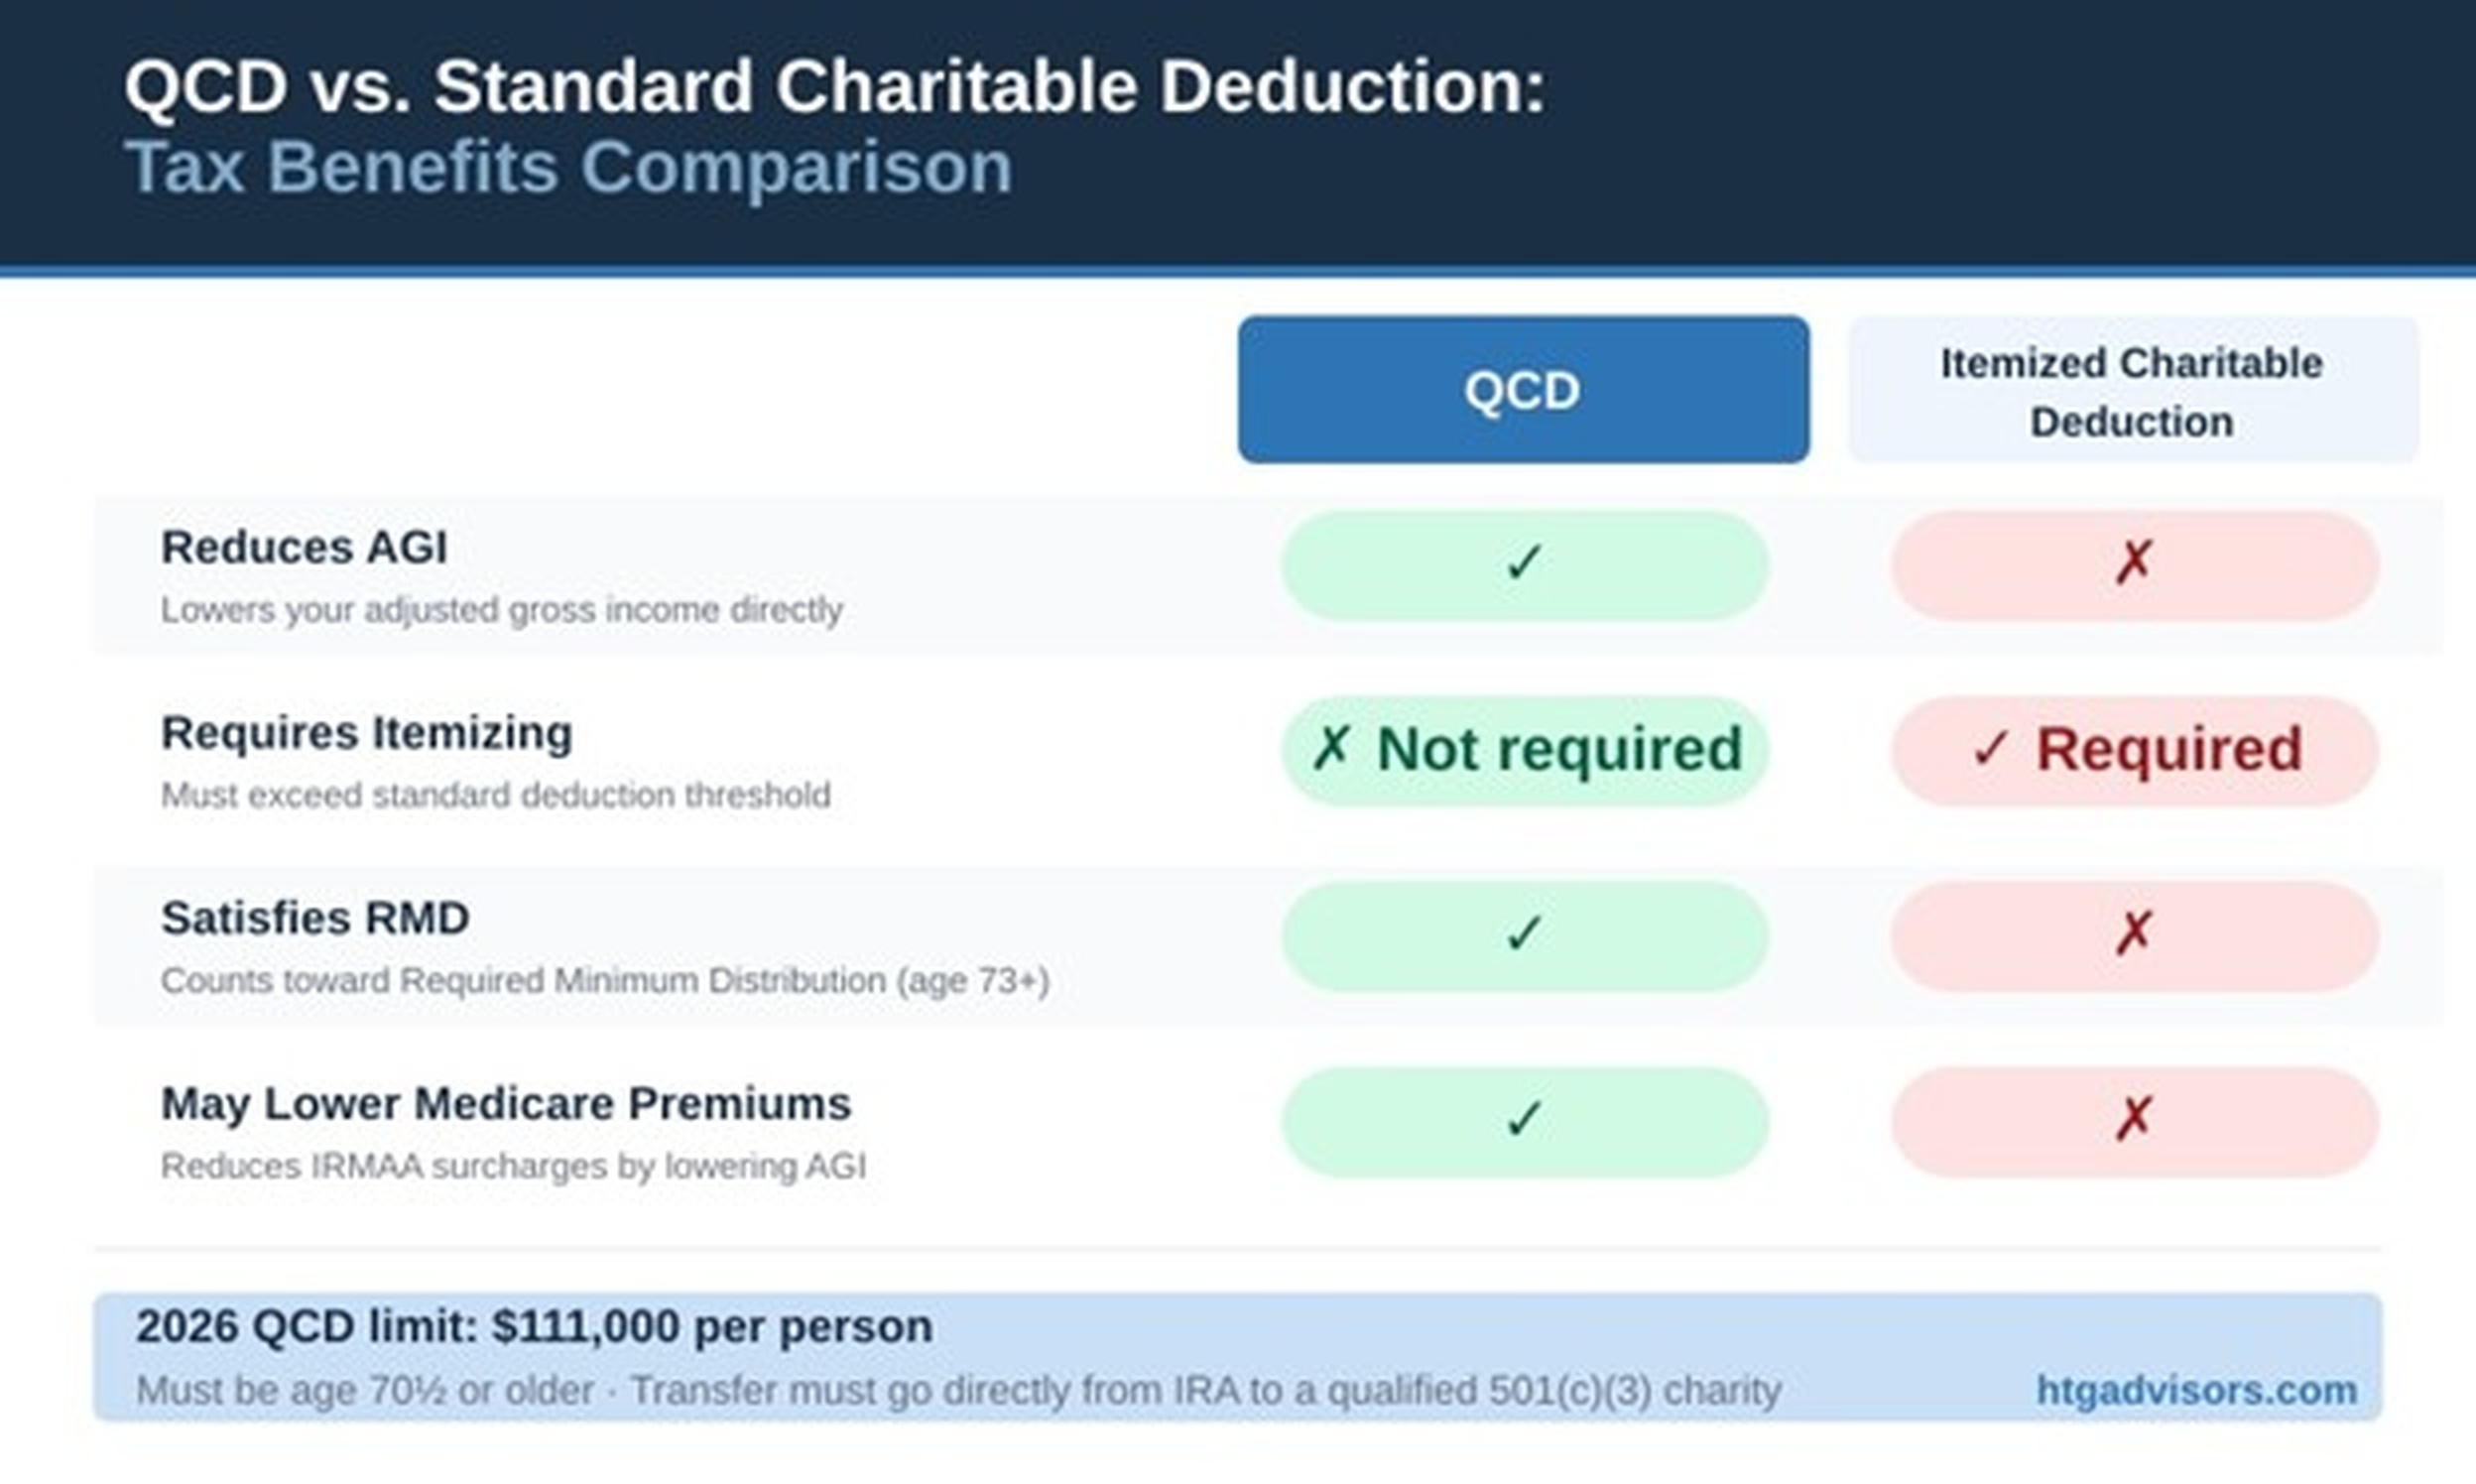
Task: Click the "Tax Benefits Comparison" subtitle
Action: pyautogui.click(x=568, y=167)
